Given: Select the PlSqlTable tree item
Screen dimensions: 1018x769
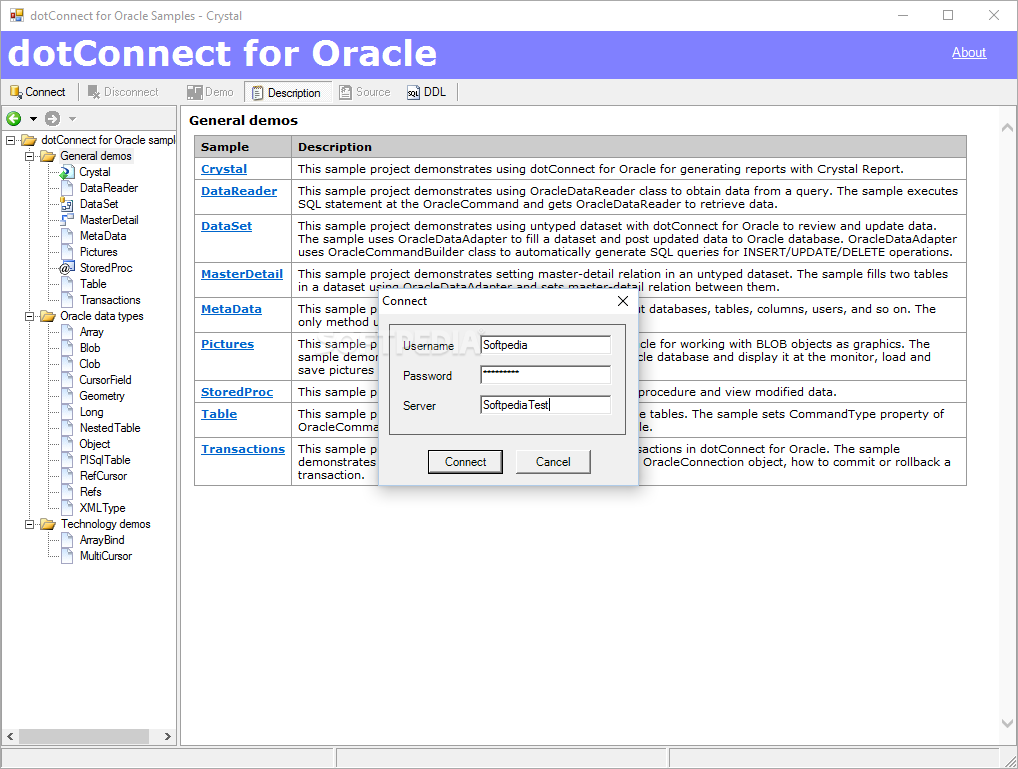Looking at the screenshot, I should (x=105, y=460).
